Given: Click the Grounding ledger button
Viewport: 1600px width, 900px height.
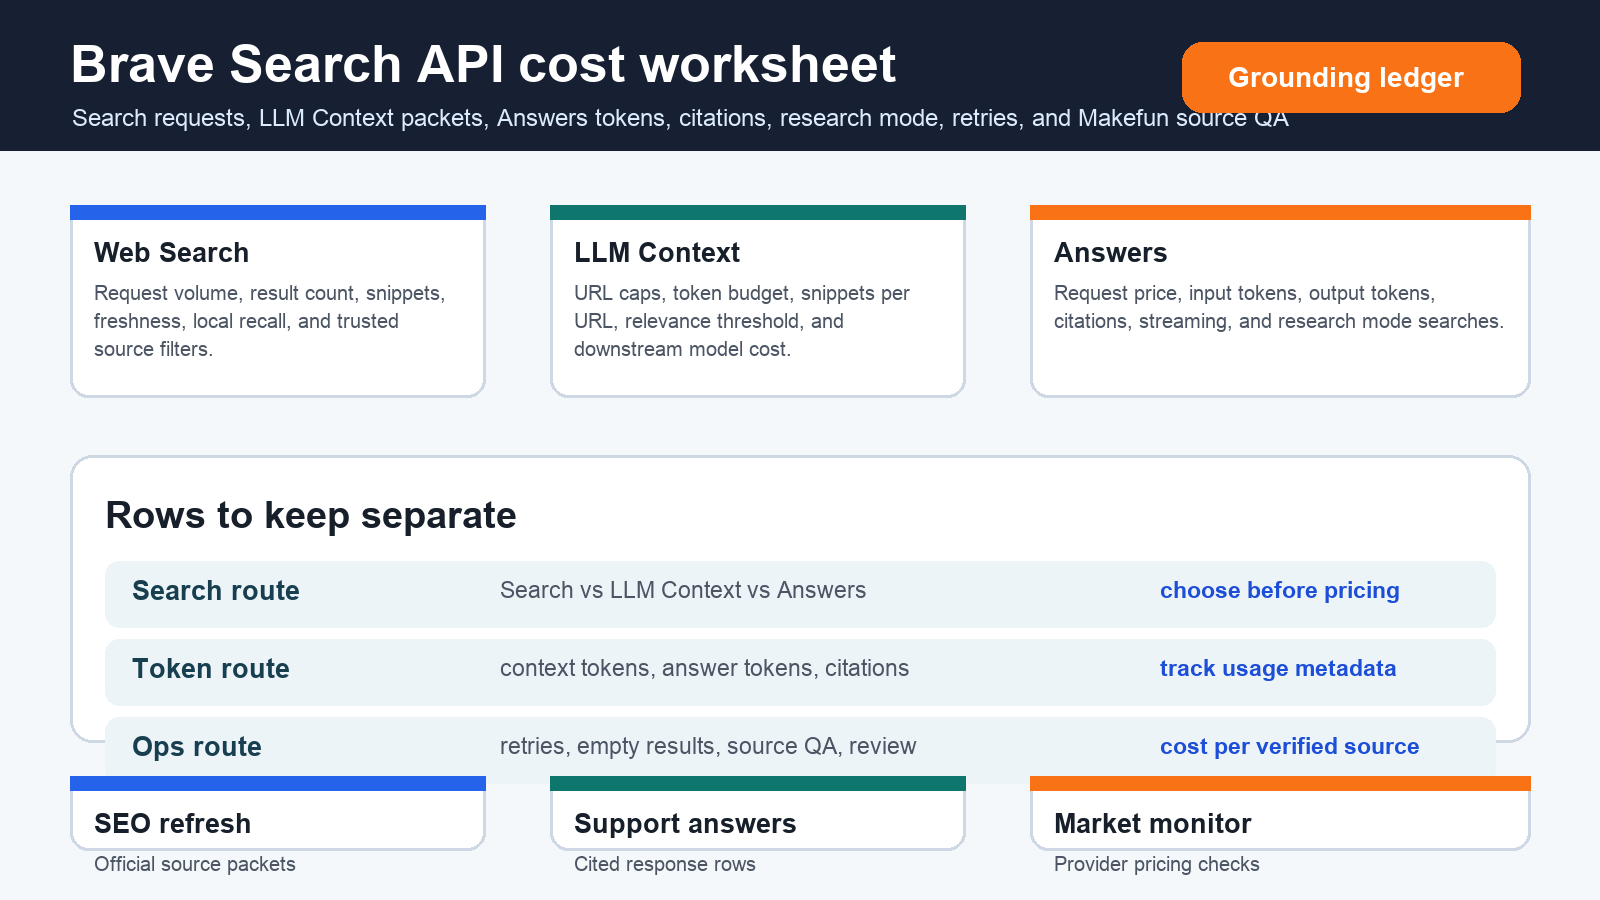Looking at the screenshot, I should pyautogui.click(x=1351, y=77).
